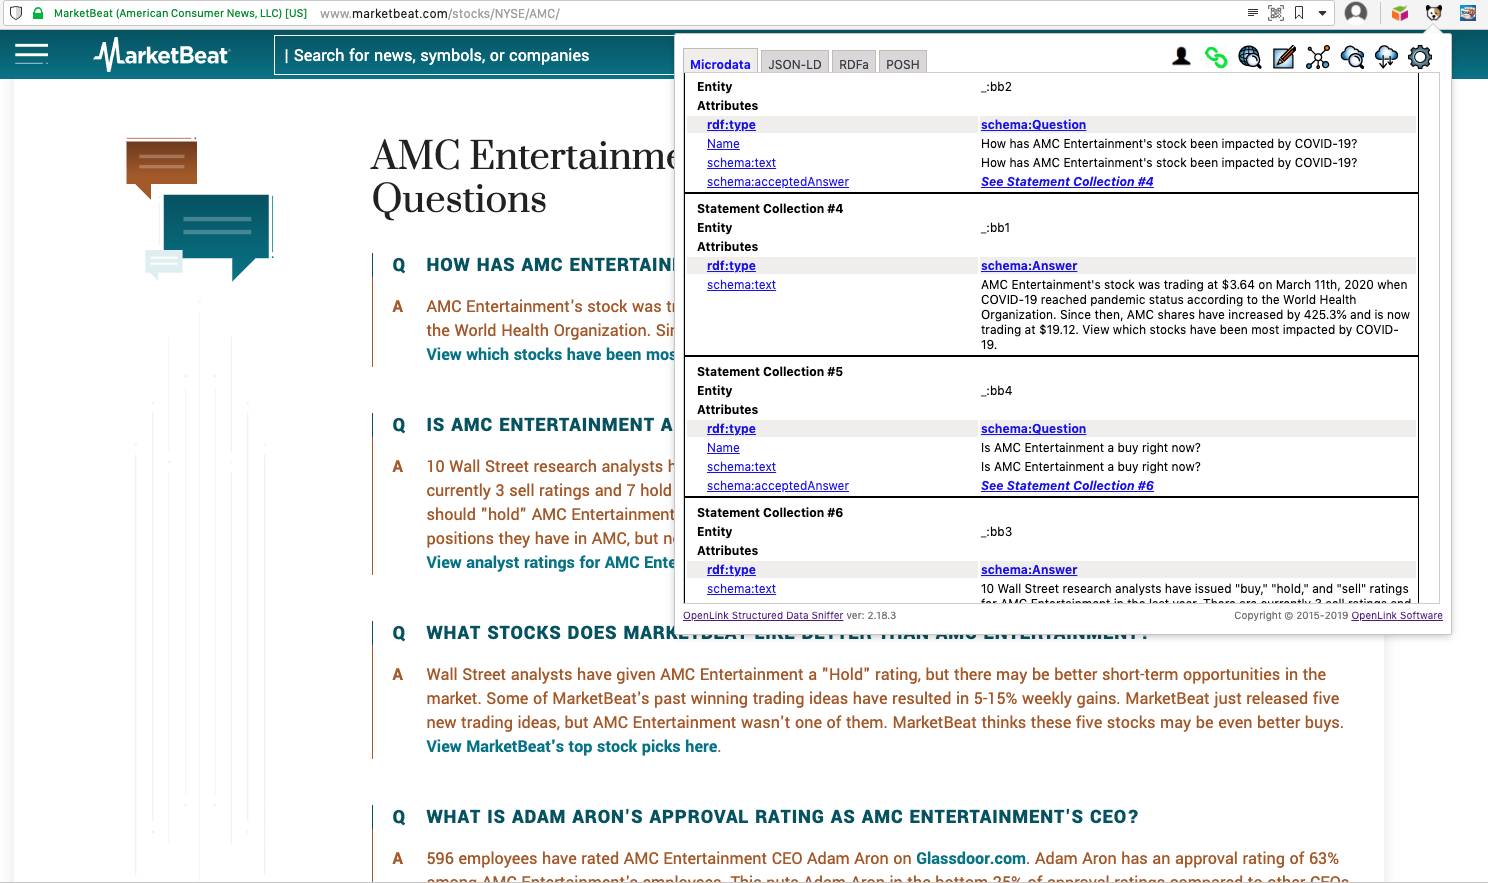1488x883 pixels.
Task: Click the network graph nodes icon
Action: tap(1318, 57)
